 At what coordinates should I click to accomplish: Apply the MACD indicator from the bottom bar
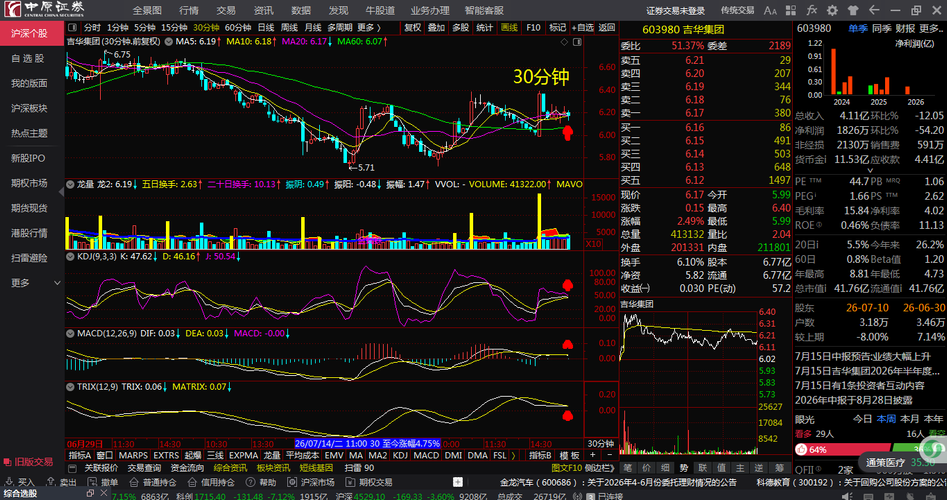coord(426,455)
